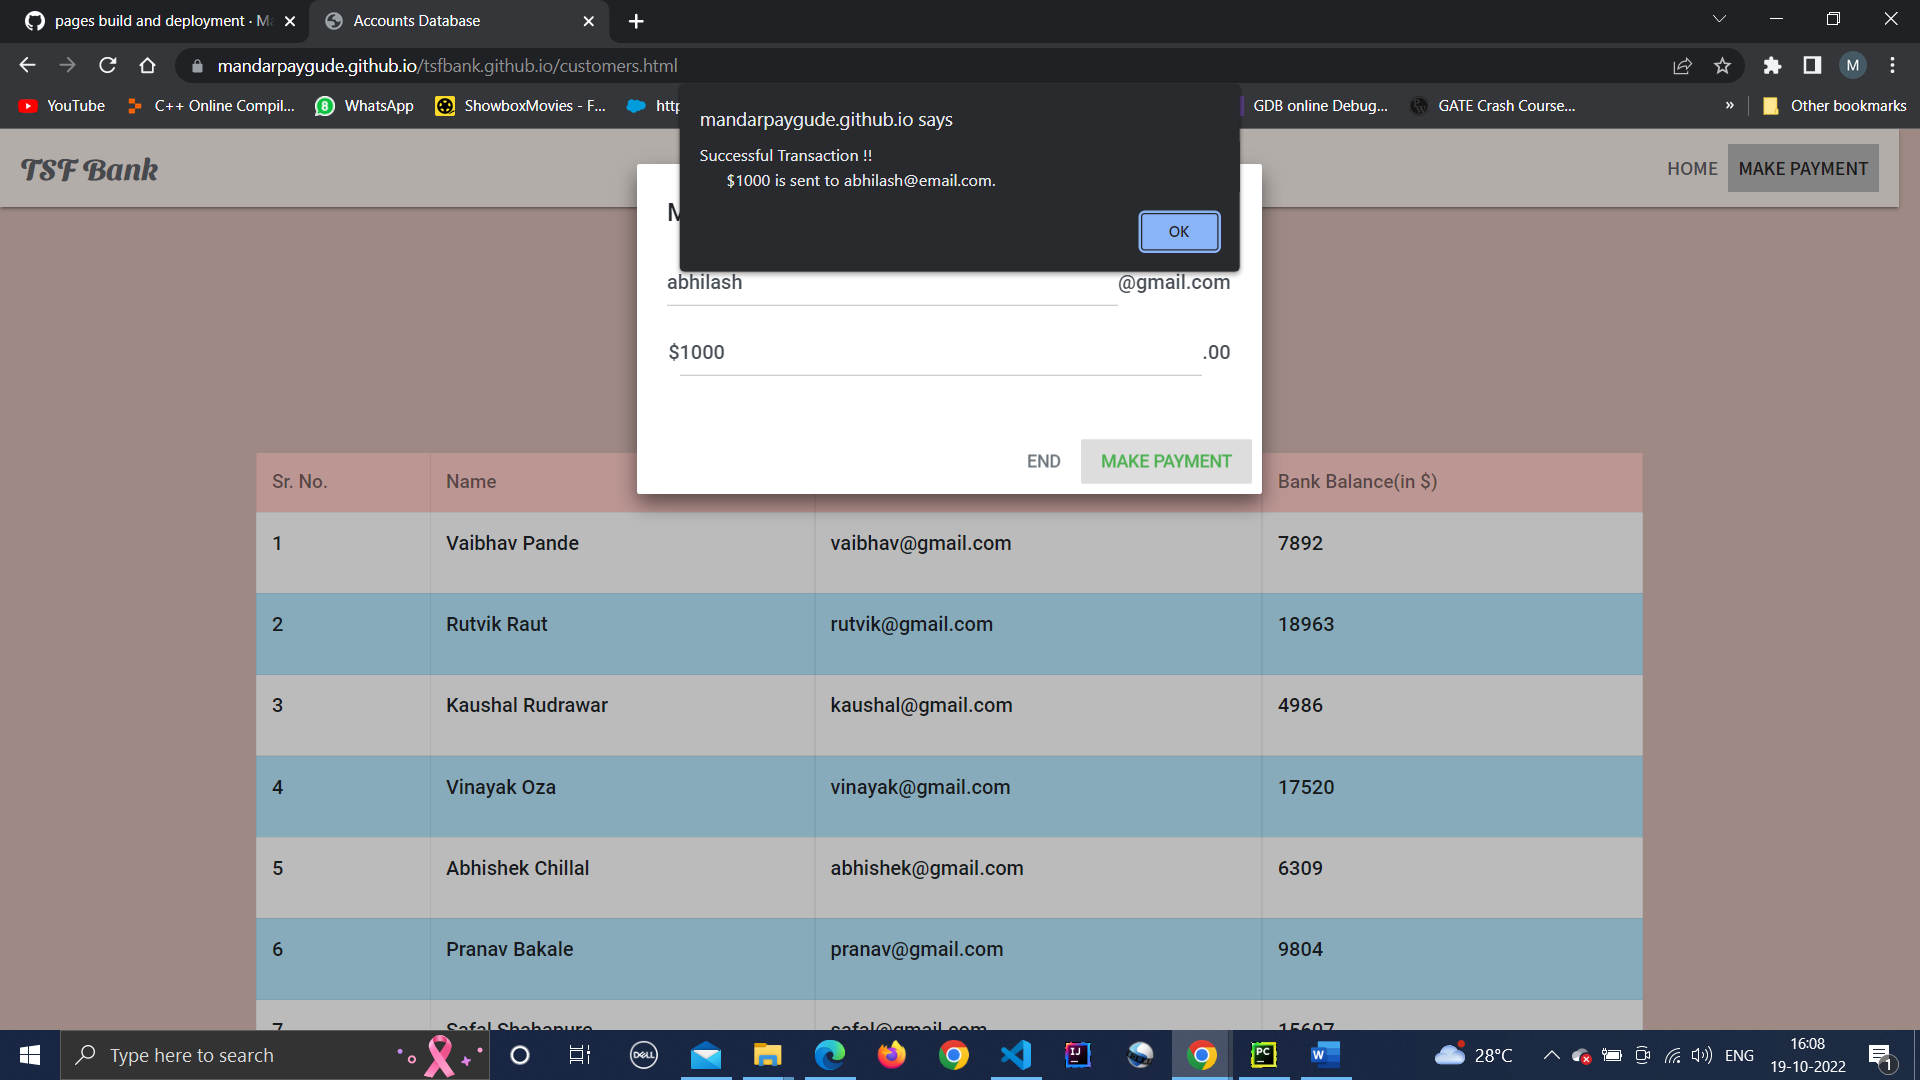
Task: Open Visual Studio Code from taskbar
Action: (x=1015, y=1055)
